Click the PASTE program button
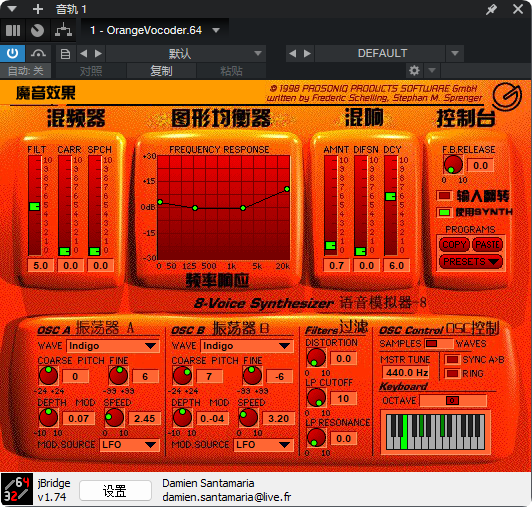This screenshot has width=532, height=507. (487, 245)
